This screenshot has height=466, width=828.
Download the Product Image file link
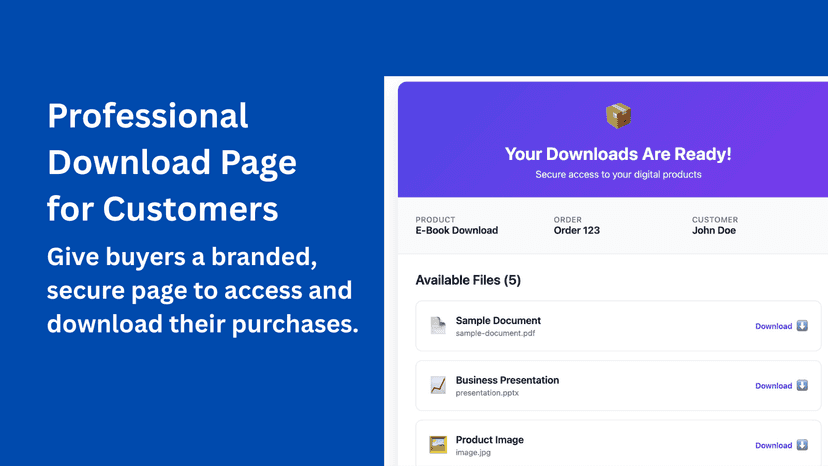click(x=774, y=445)
